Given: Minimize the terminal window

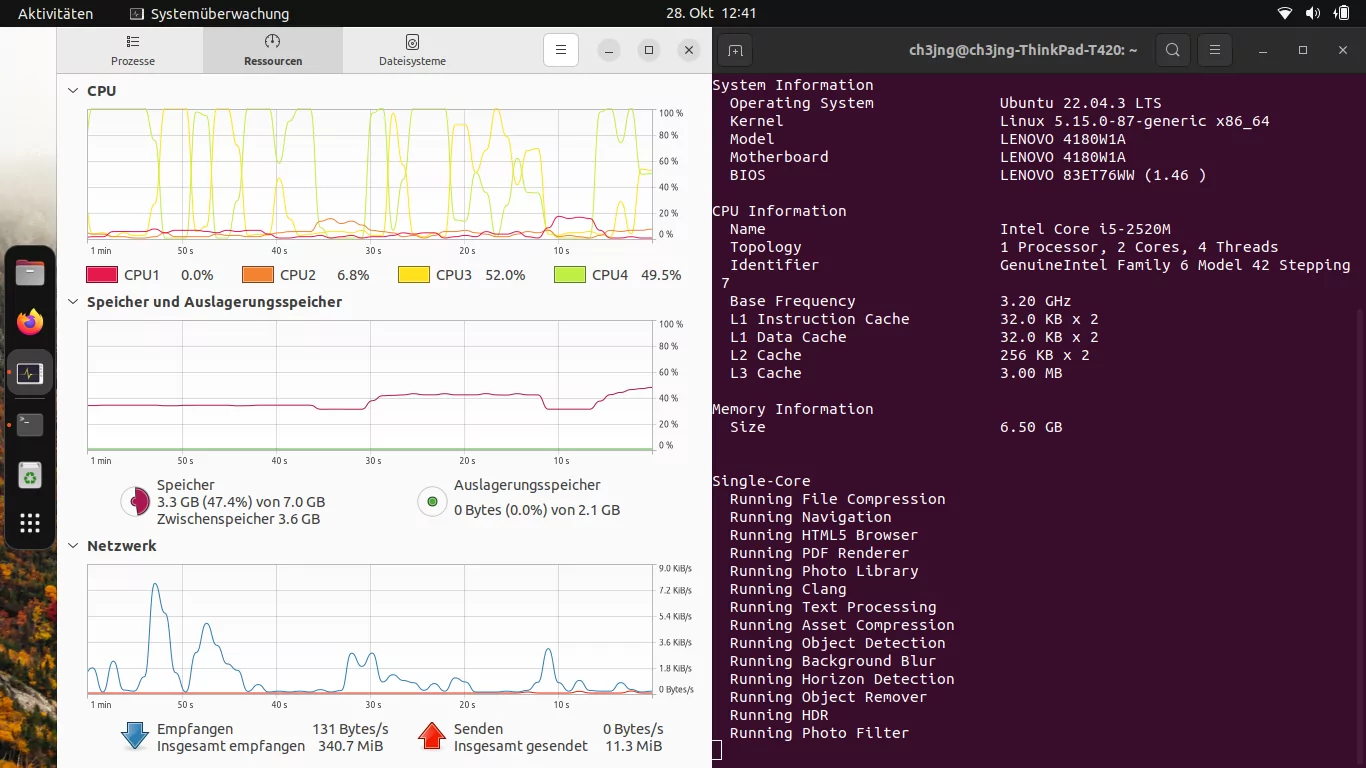Looking at the screenshot, I should [1264, 50].
